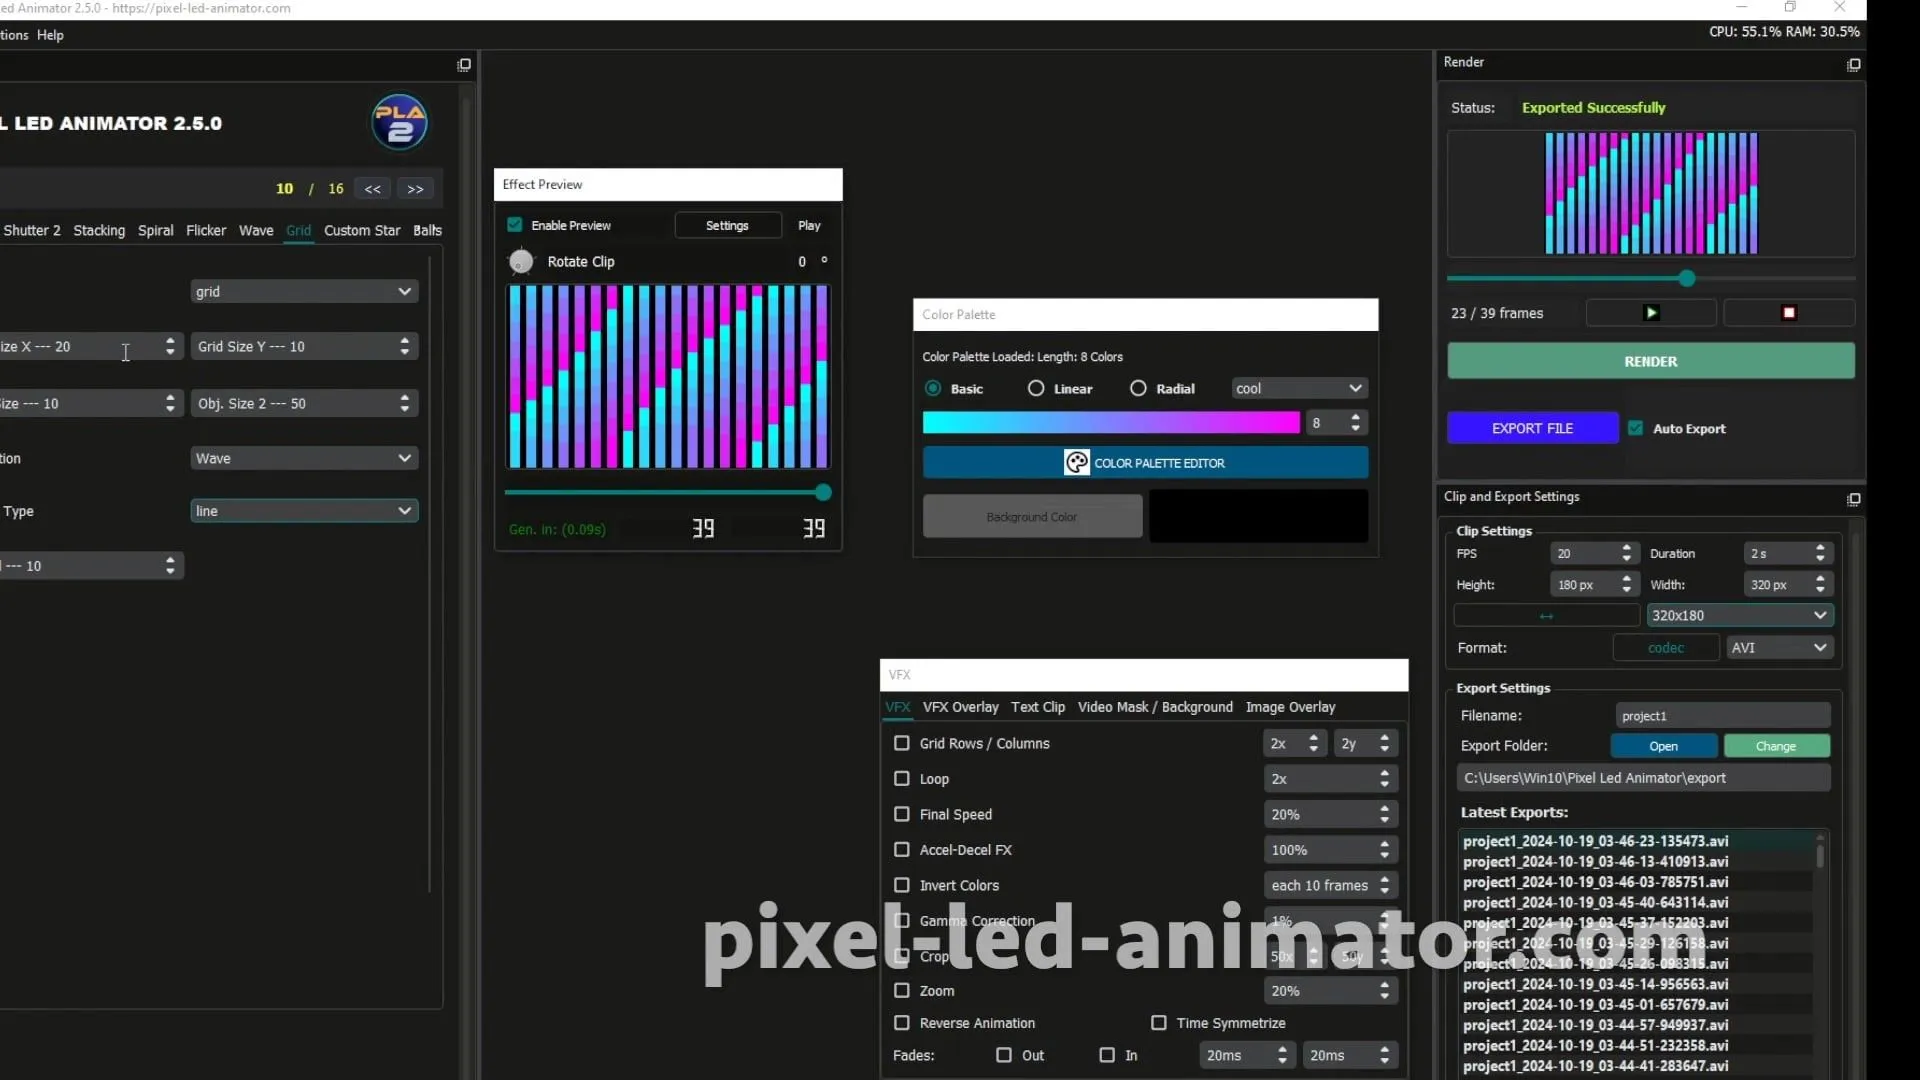The width and height of the screenshot is (1920, 1080).
Task: Click the Rotate Clip dial knob
Action: 521,262
